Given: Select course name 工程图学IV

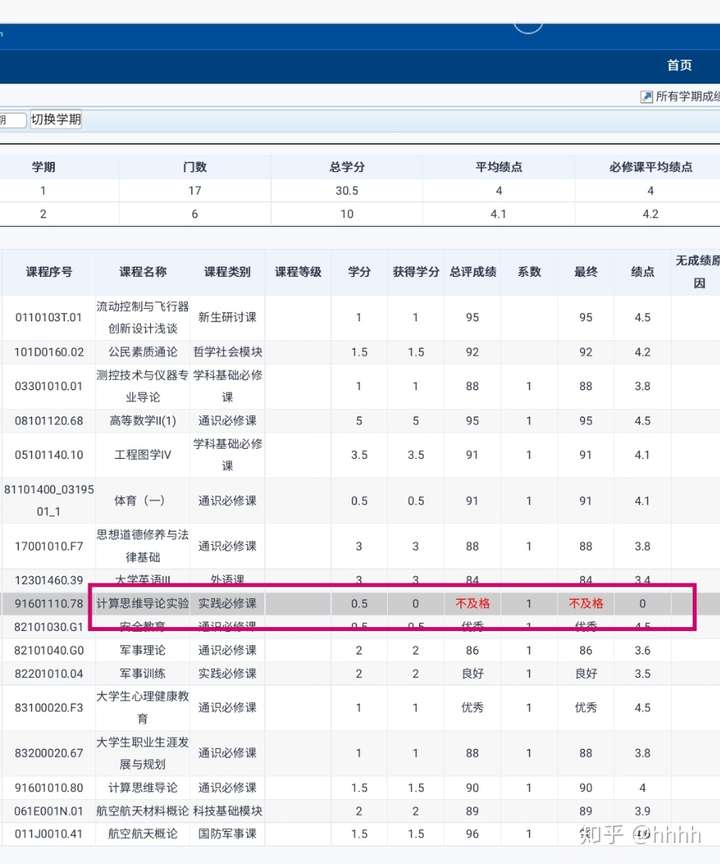Looking at the screenshot, I should pos(143,455).
